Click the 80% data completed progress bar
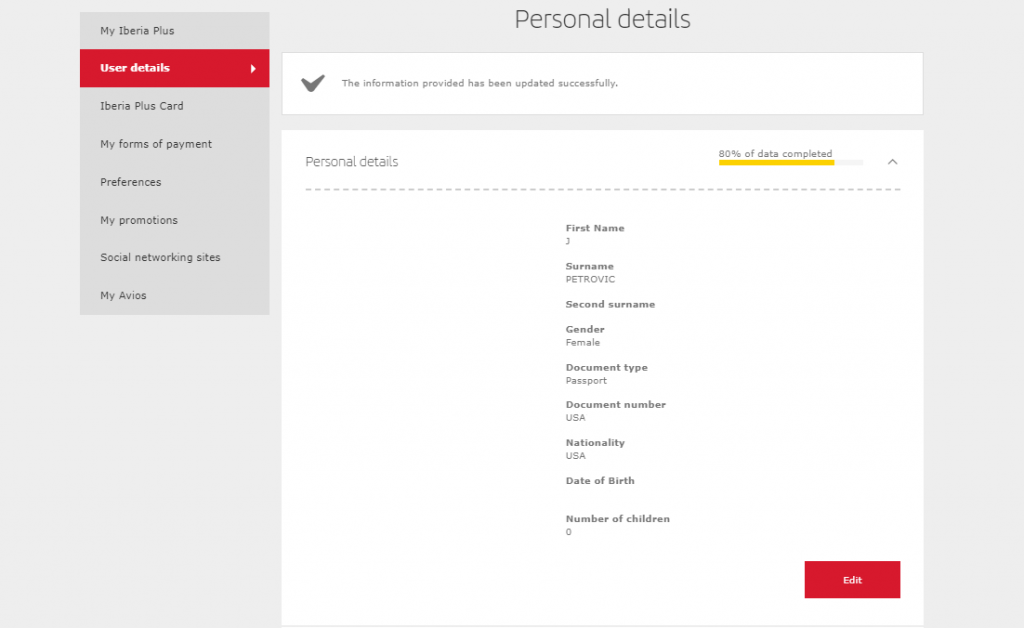Viewport: 1024px width, 628px height. tap(790, 163)
